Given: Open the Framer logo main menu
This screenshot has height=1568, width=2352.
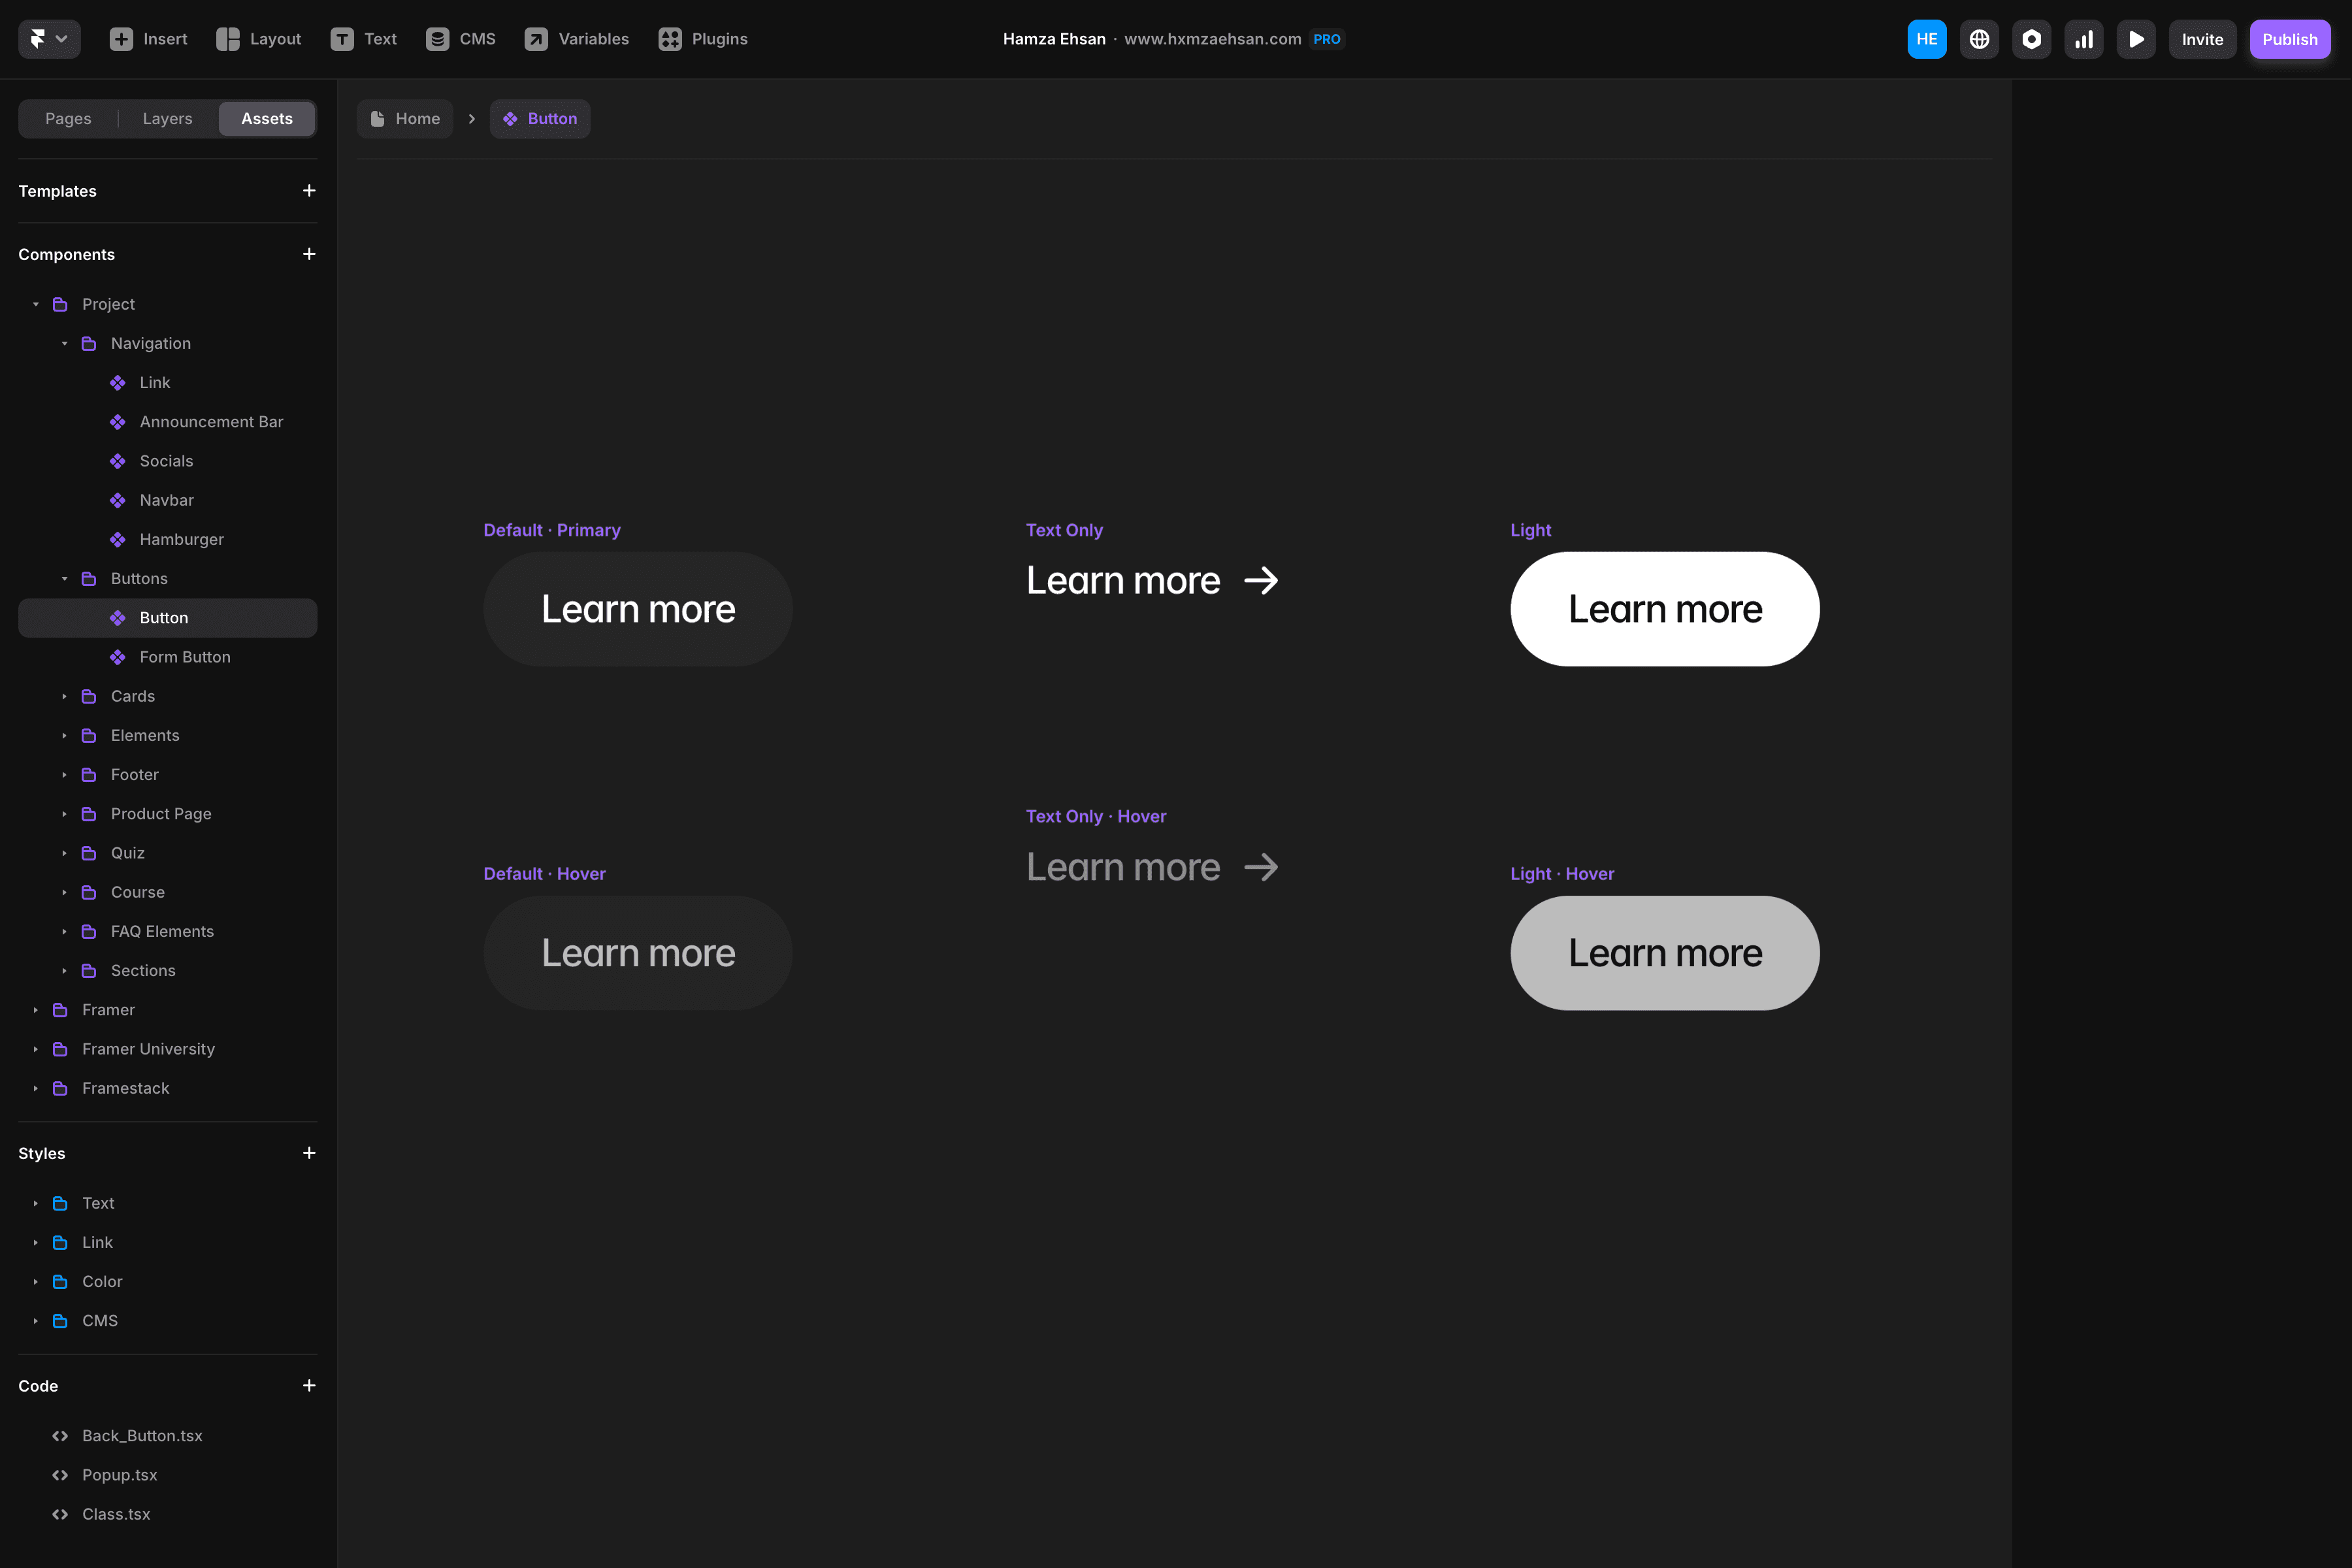Looking at the screenshot, I should click(48, 39).
